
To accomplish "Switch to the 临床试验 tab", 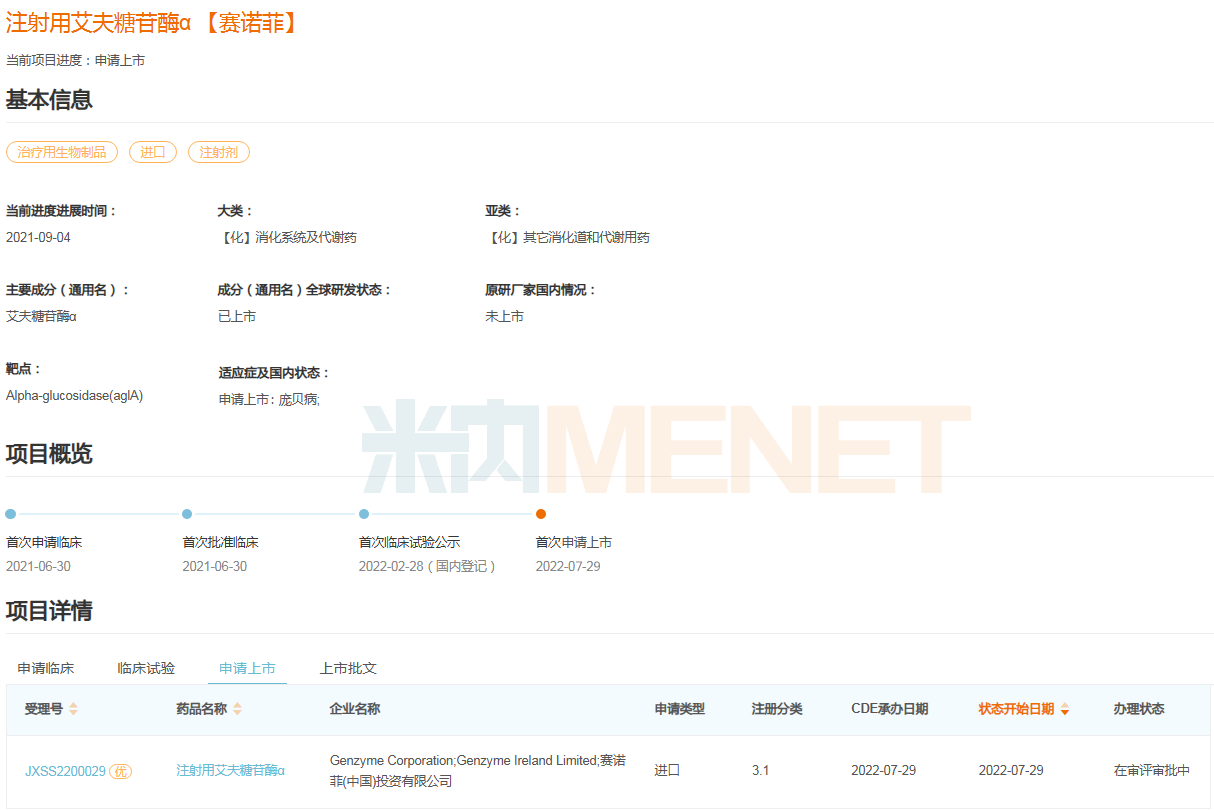I will 146,668.
